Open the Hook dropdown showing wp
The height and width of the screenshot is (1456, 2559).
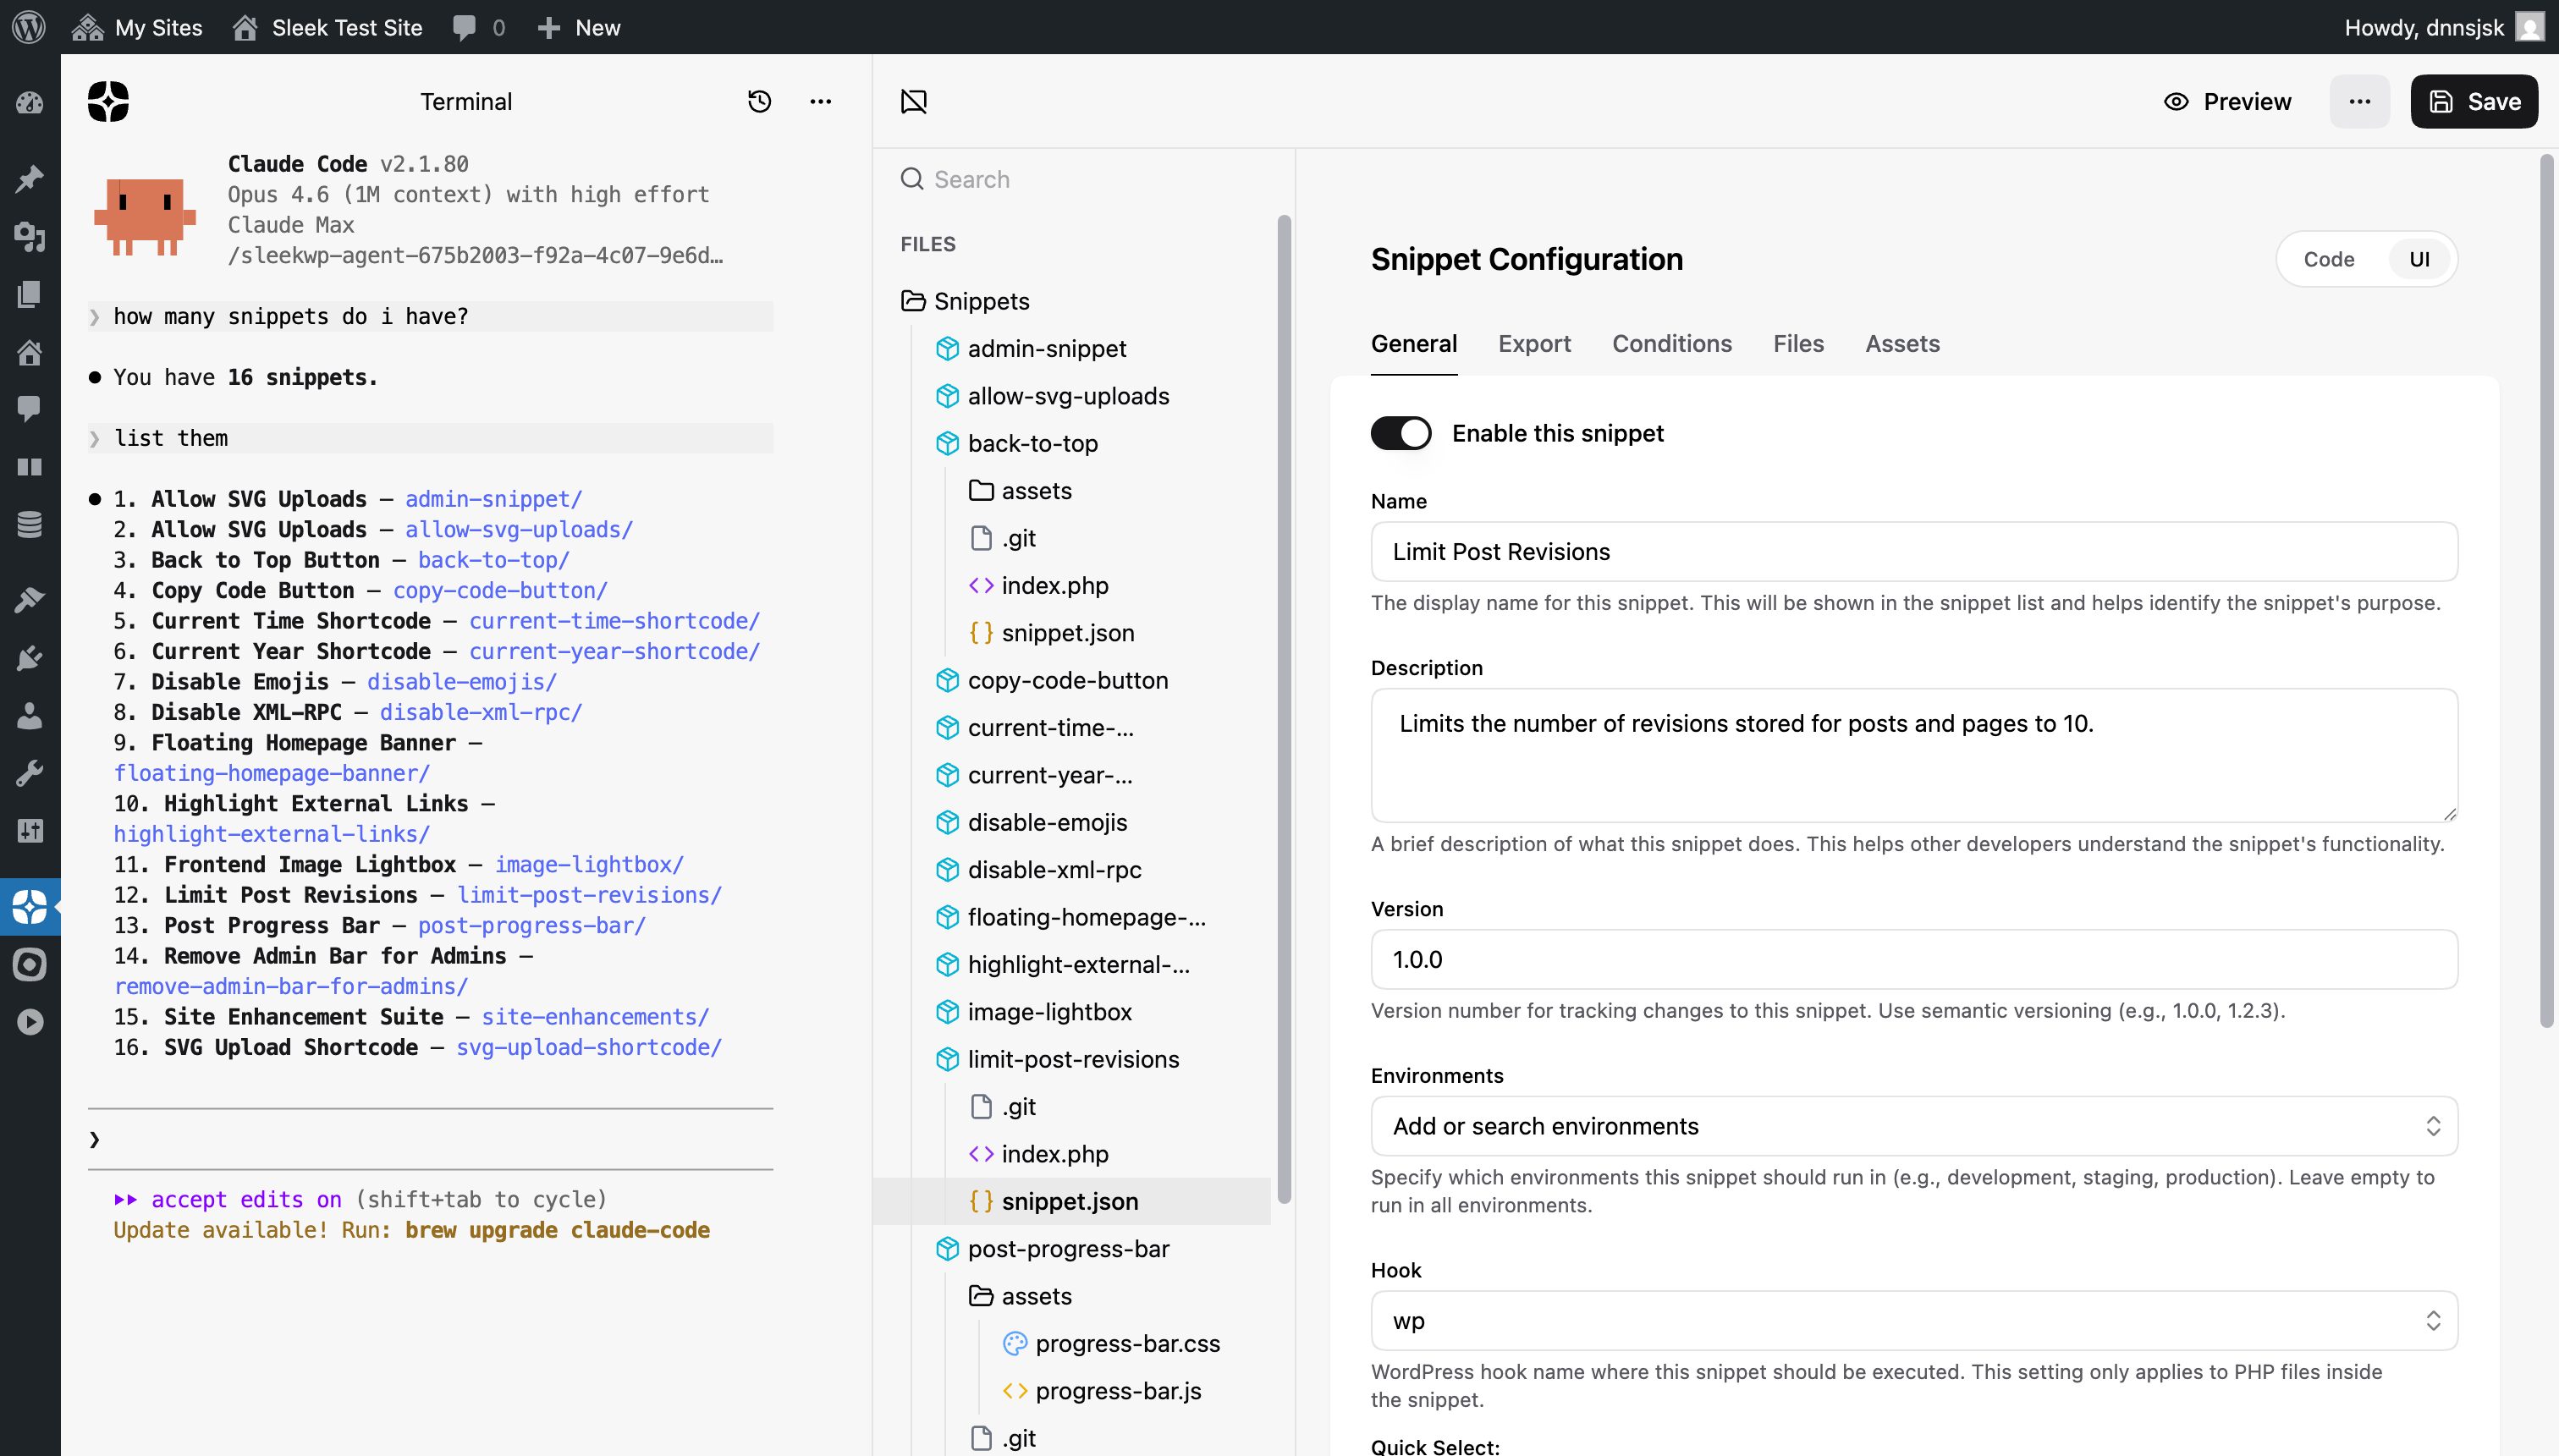click(1913, 1320)
